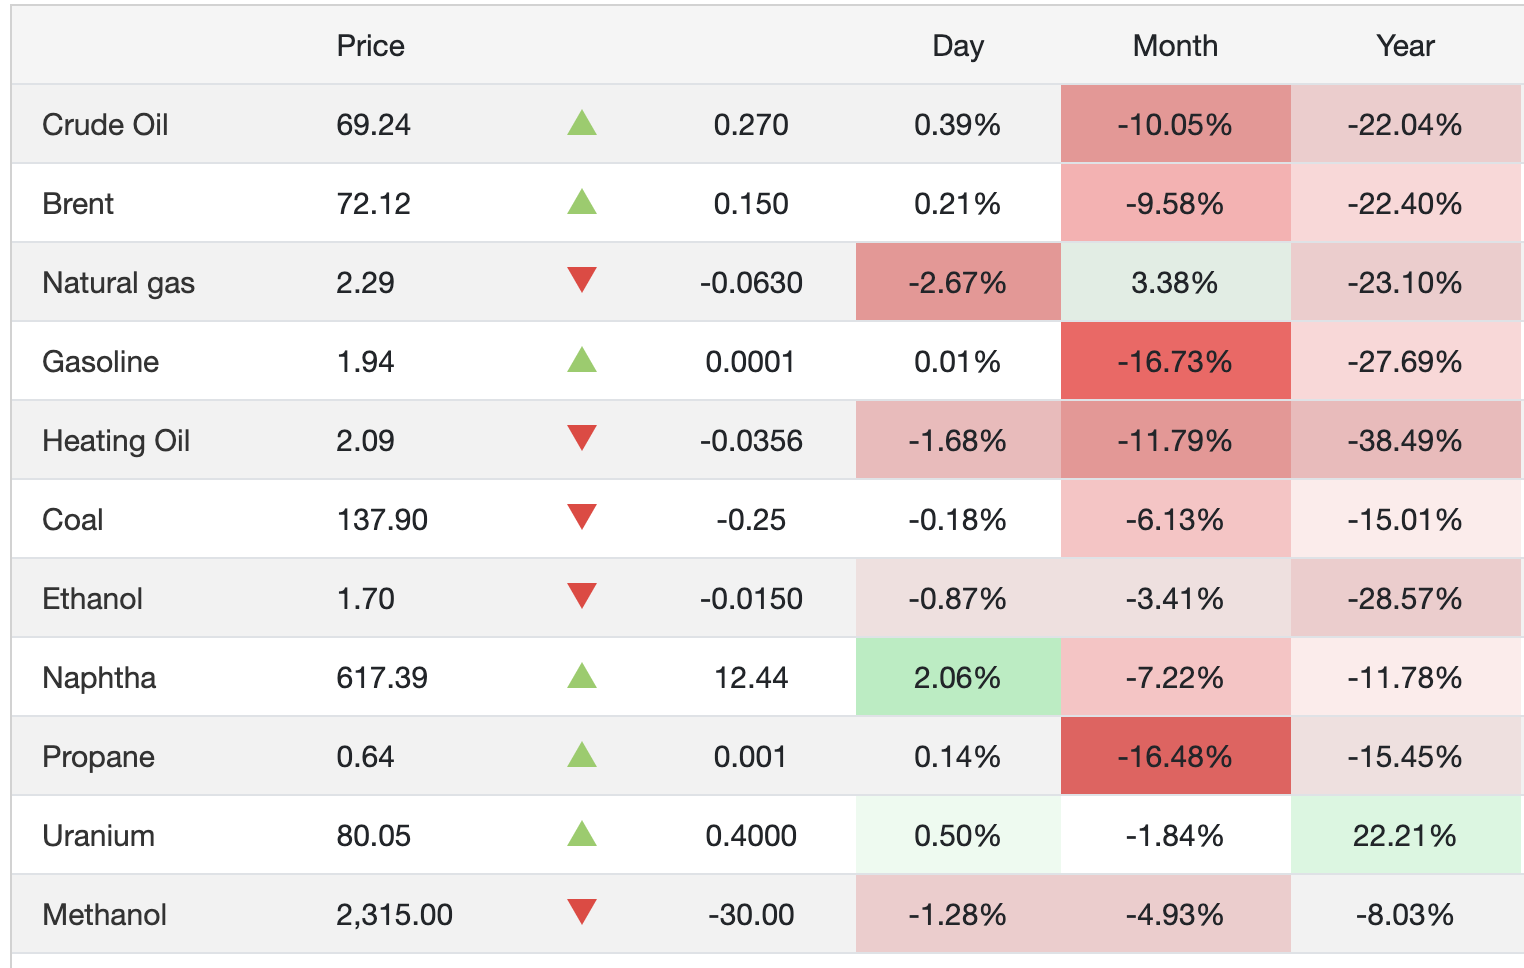The height and width of the screenshot is (968, 1524).
Task: Select Brent price 72.12
Action: (x=373, y=204)
